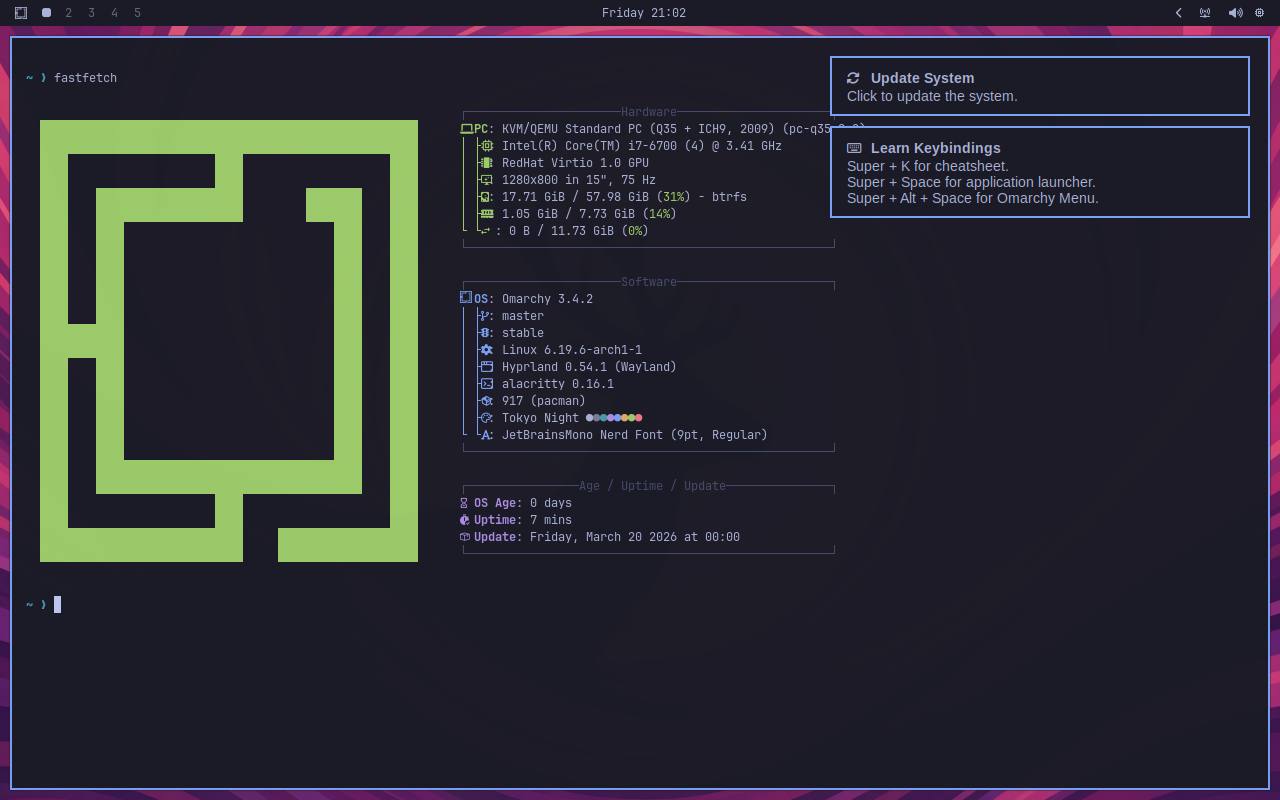Click the GPU icon beside RedHat Virtio 1.0
This screenshot has height=800, width=1280.
click(486, 162)
